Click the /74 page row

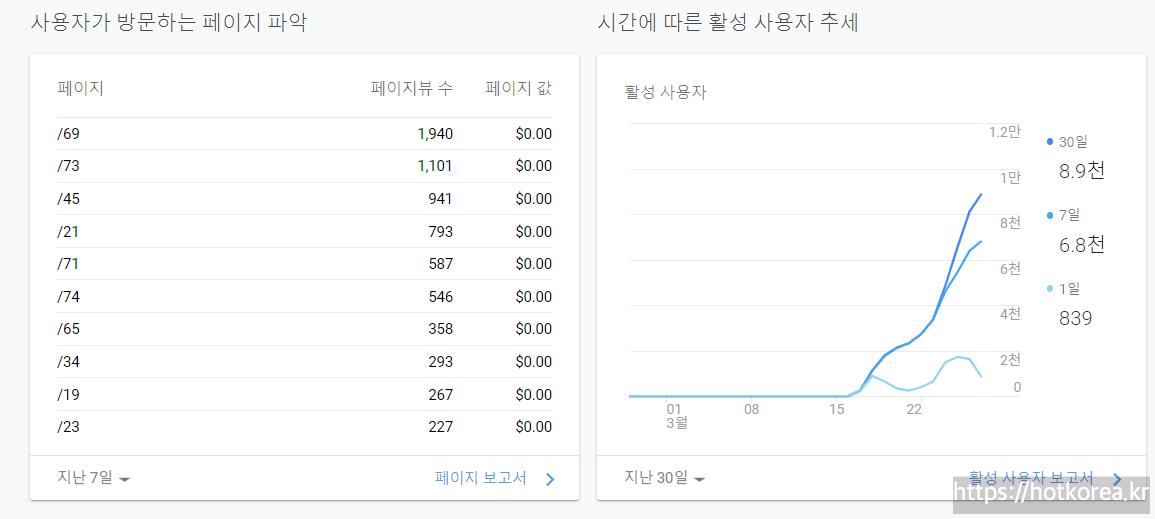[304, 297]
